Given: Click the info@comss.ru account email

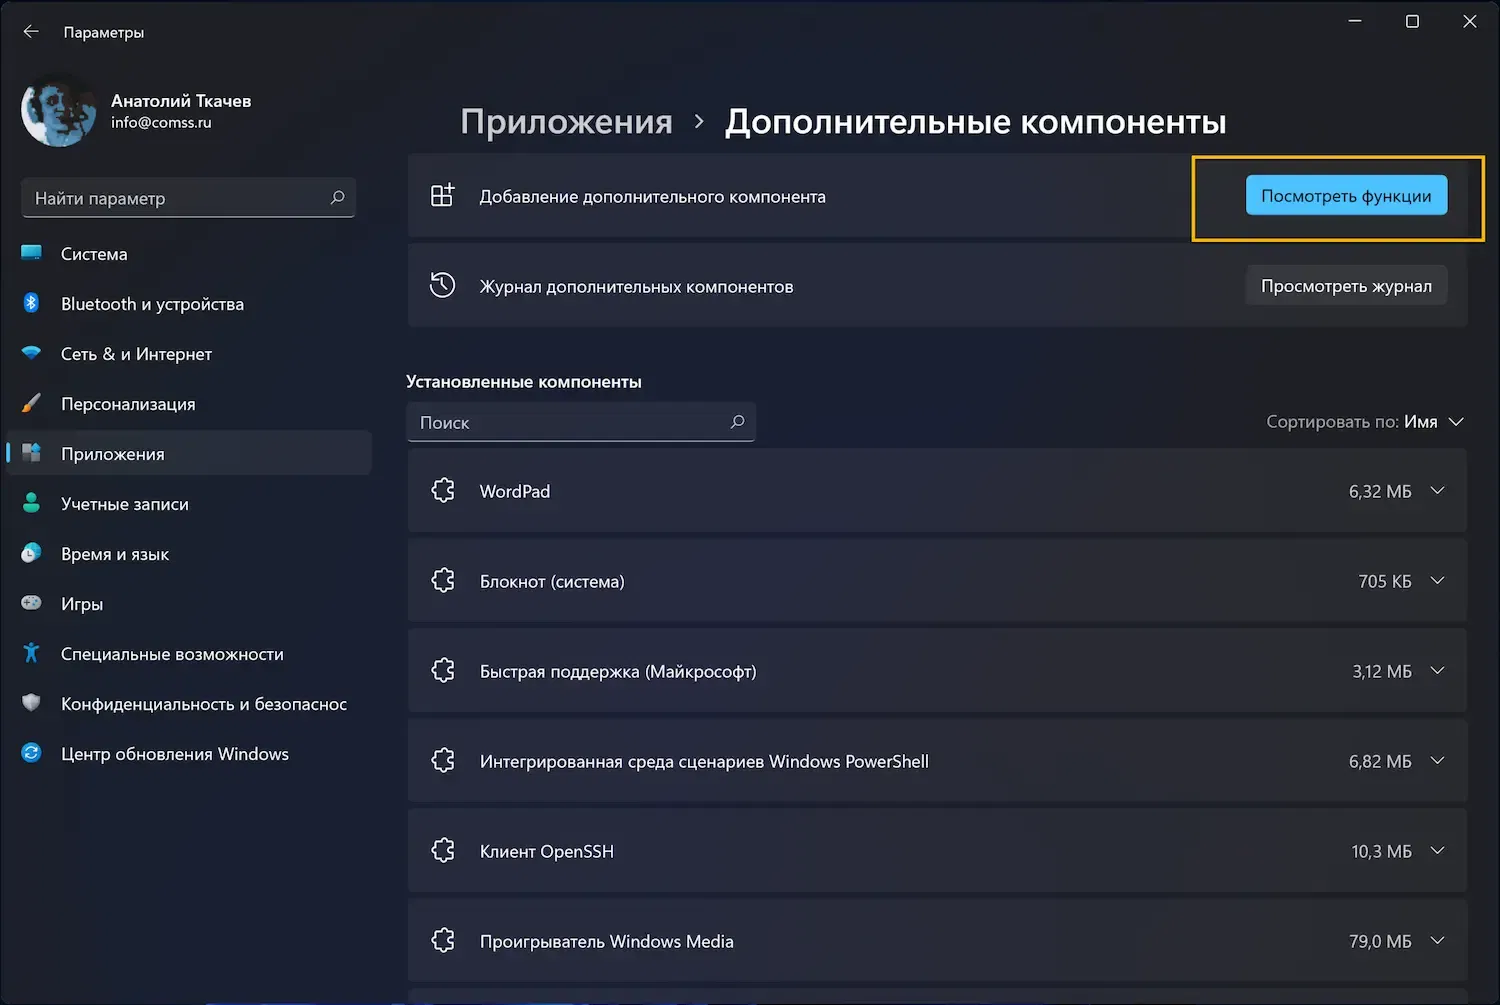Looking at the screenshot, I should click(161, 123).
